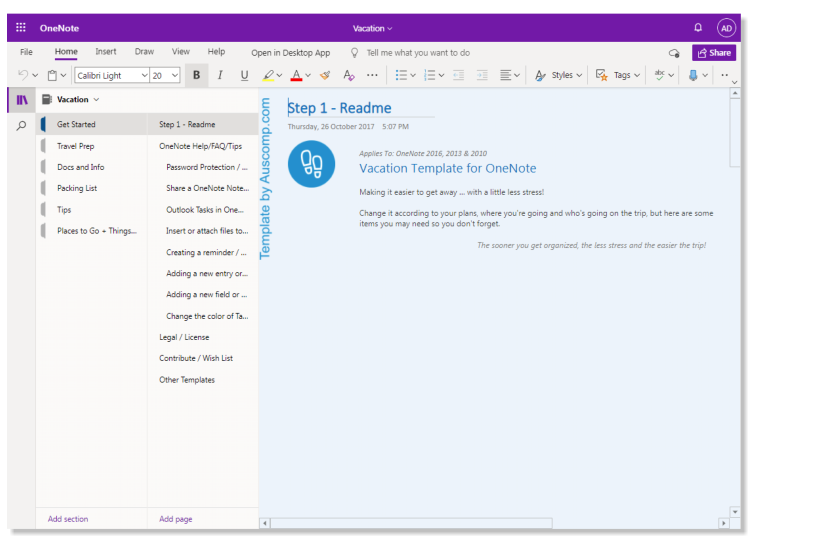Click the Tell me lightbulb icon
Viewport: 820px width, 560px height.
(355, 53)
